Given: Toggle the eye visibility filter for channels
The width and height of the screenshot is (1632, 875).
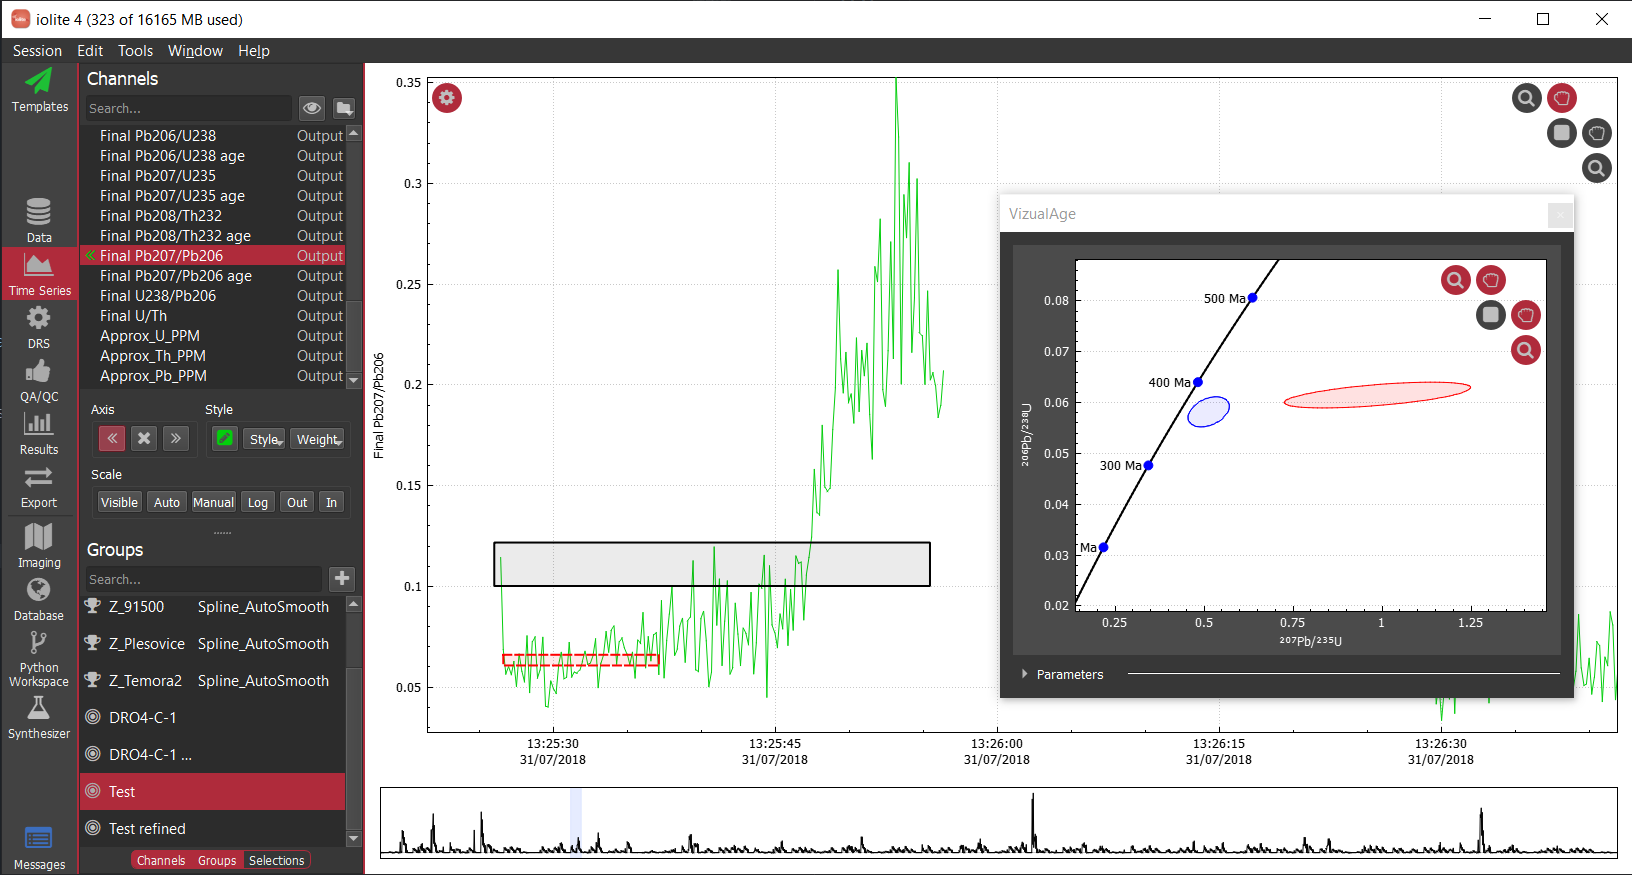Looking at the screenshot, I should click(x=312, y=108).
